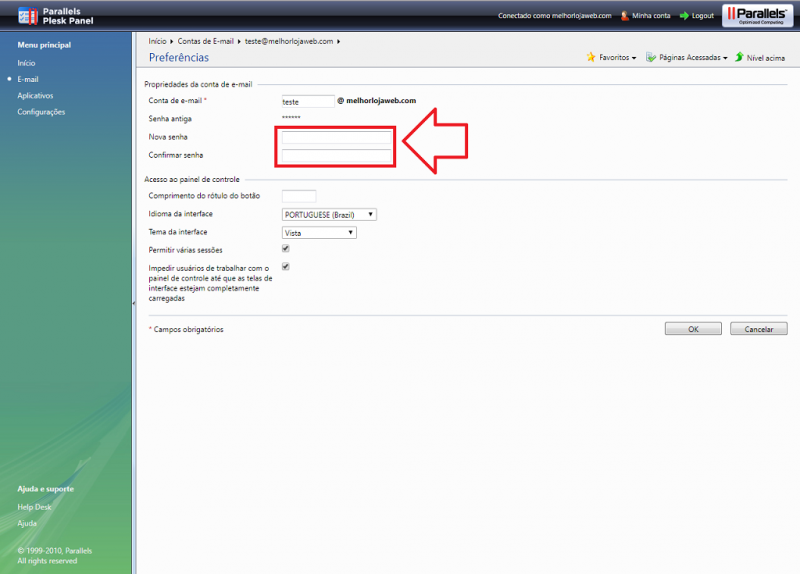
Task: Select E-mail in the main menu
Action: click(28, 80)
